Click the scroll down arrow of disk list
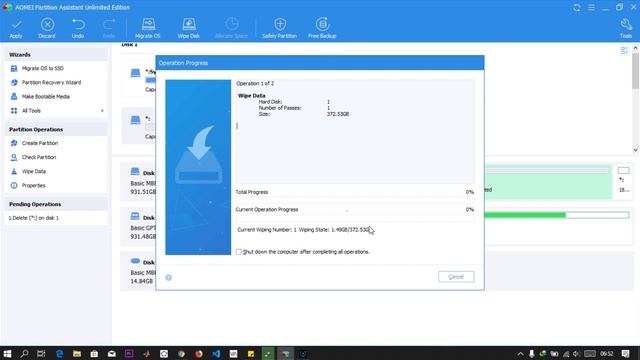 click(636, 150)
